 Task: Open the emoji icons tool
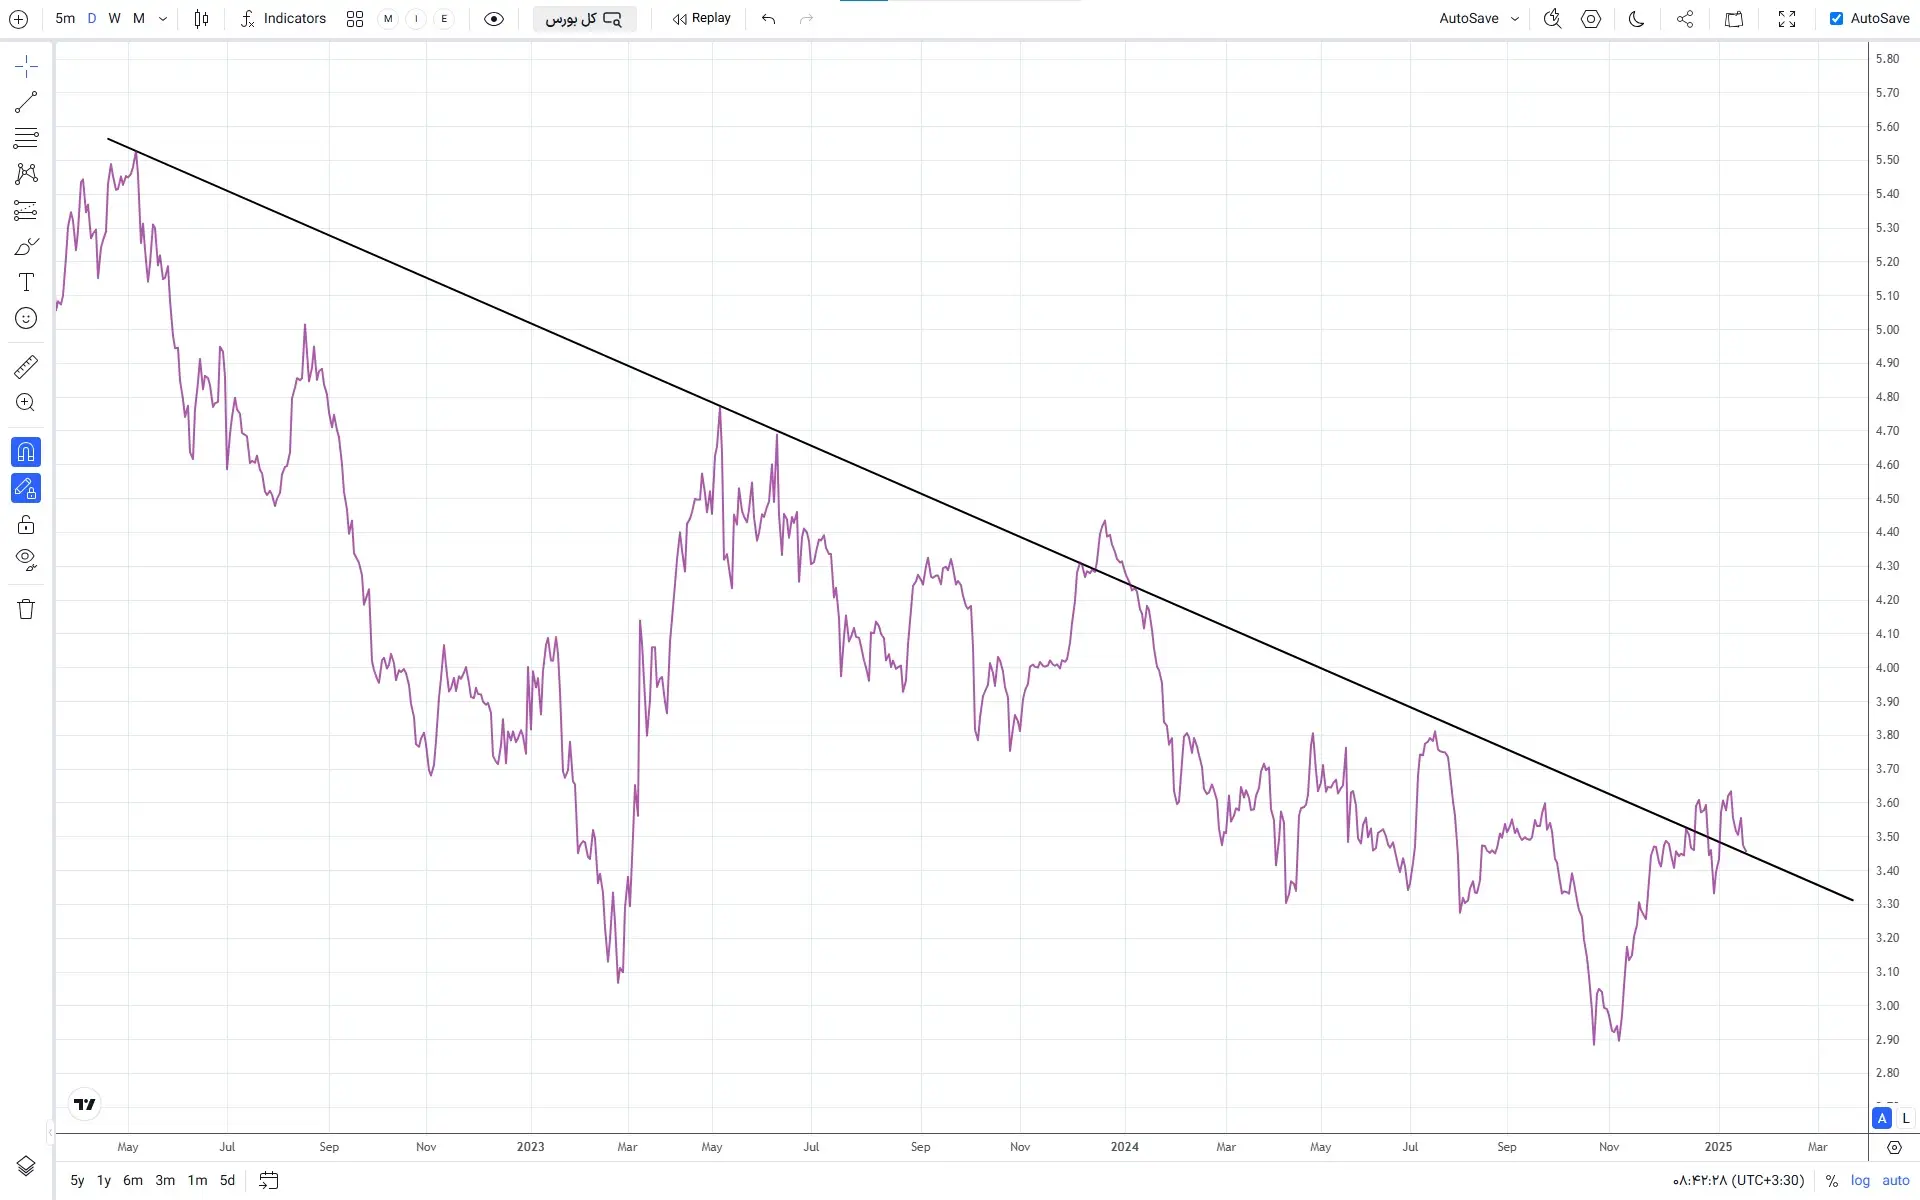(x=26, y=318)
